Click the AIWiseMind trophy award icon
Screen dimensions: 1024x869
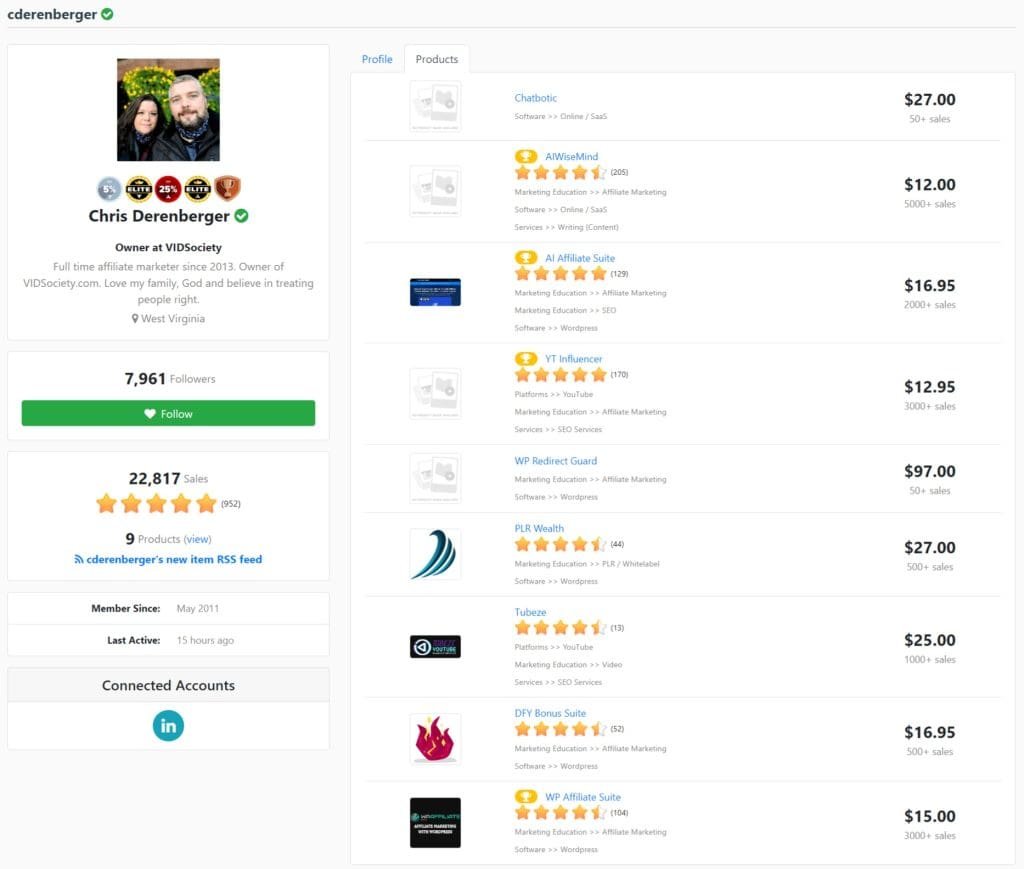pyautogui.click(x=526, y=156)
